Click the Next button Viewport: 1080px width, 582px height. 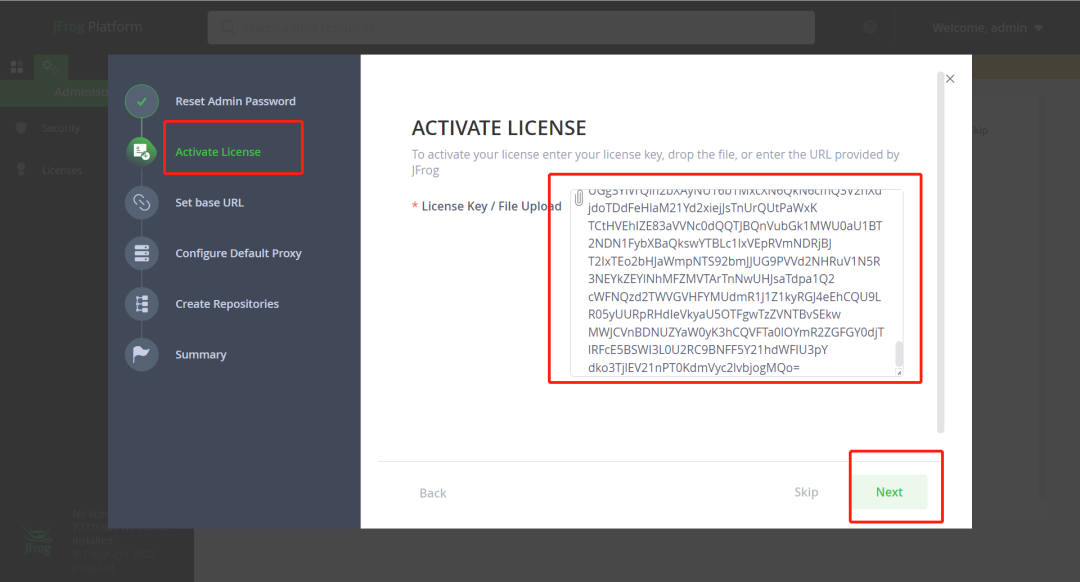(889, 492)
